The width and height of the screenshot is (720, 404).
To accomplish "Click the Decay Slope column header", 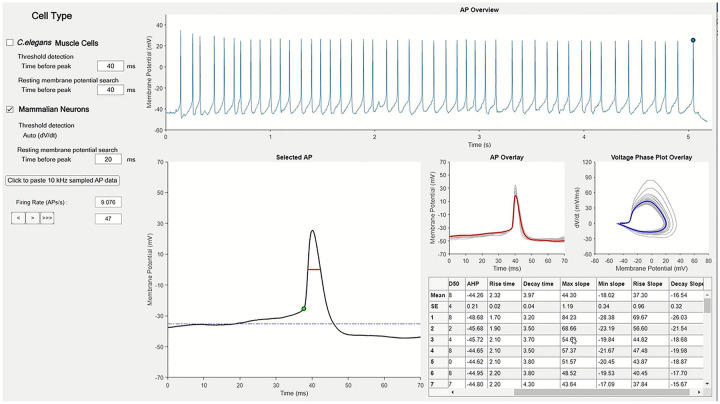I will [686, 284].
